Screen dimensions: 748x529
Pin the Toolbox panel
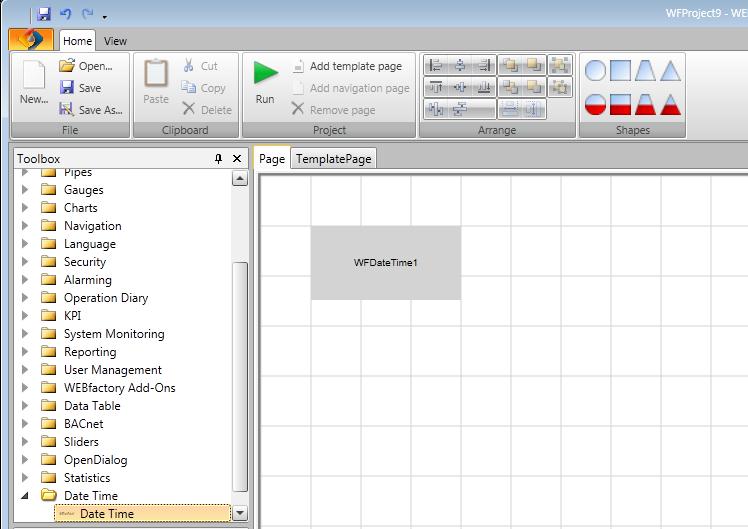click(218, 158)
